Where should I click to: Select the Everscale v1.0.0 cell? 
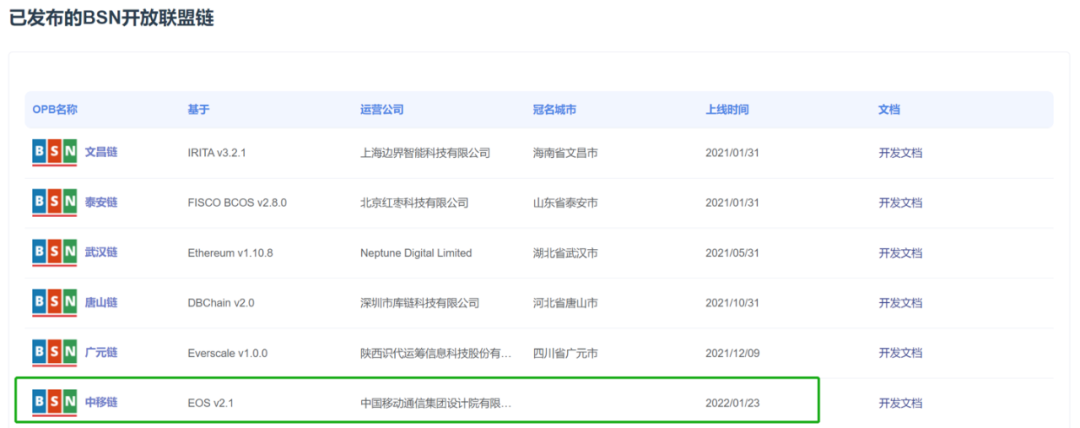[x=227, y=353]
